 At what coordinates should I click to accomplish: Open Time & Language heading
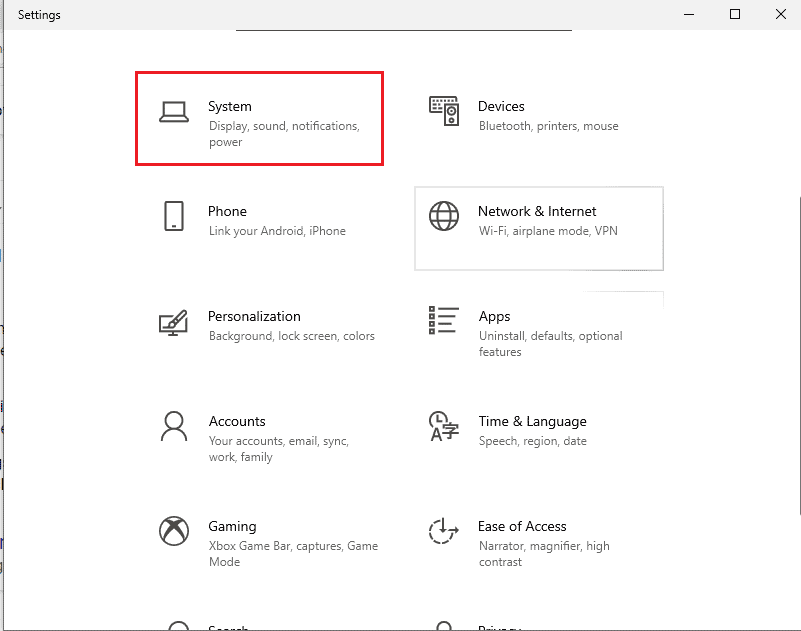click(x=532, y=422)
